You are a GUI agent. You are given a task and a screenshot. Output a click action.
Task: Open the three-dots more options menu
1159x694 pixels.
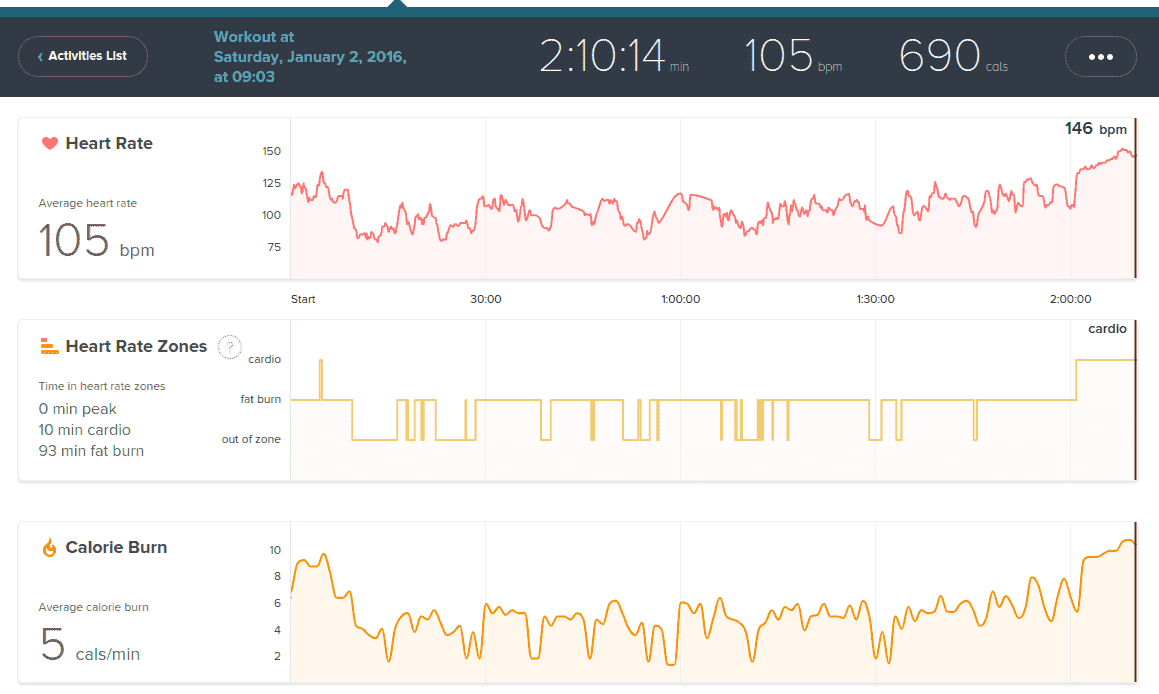point(1100,57)
